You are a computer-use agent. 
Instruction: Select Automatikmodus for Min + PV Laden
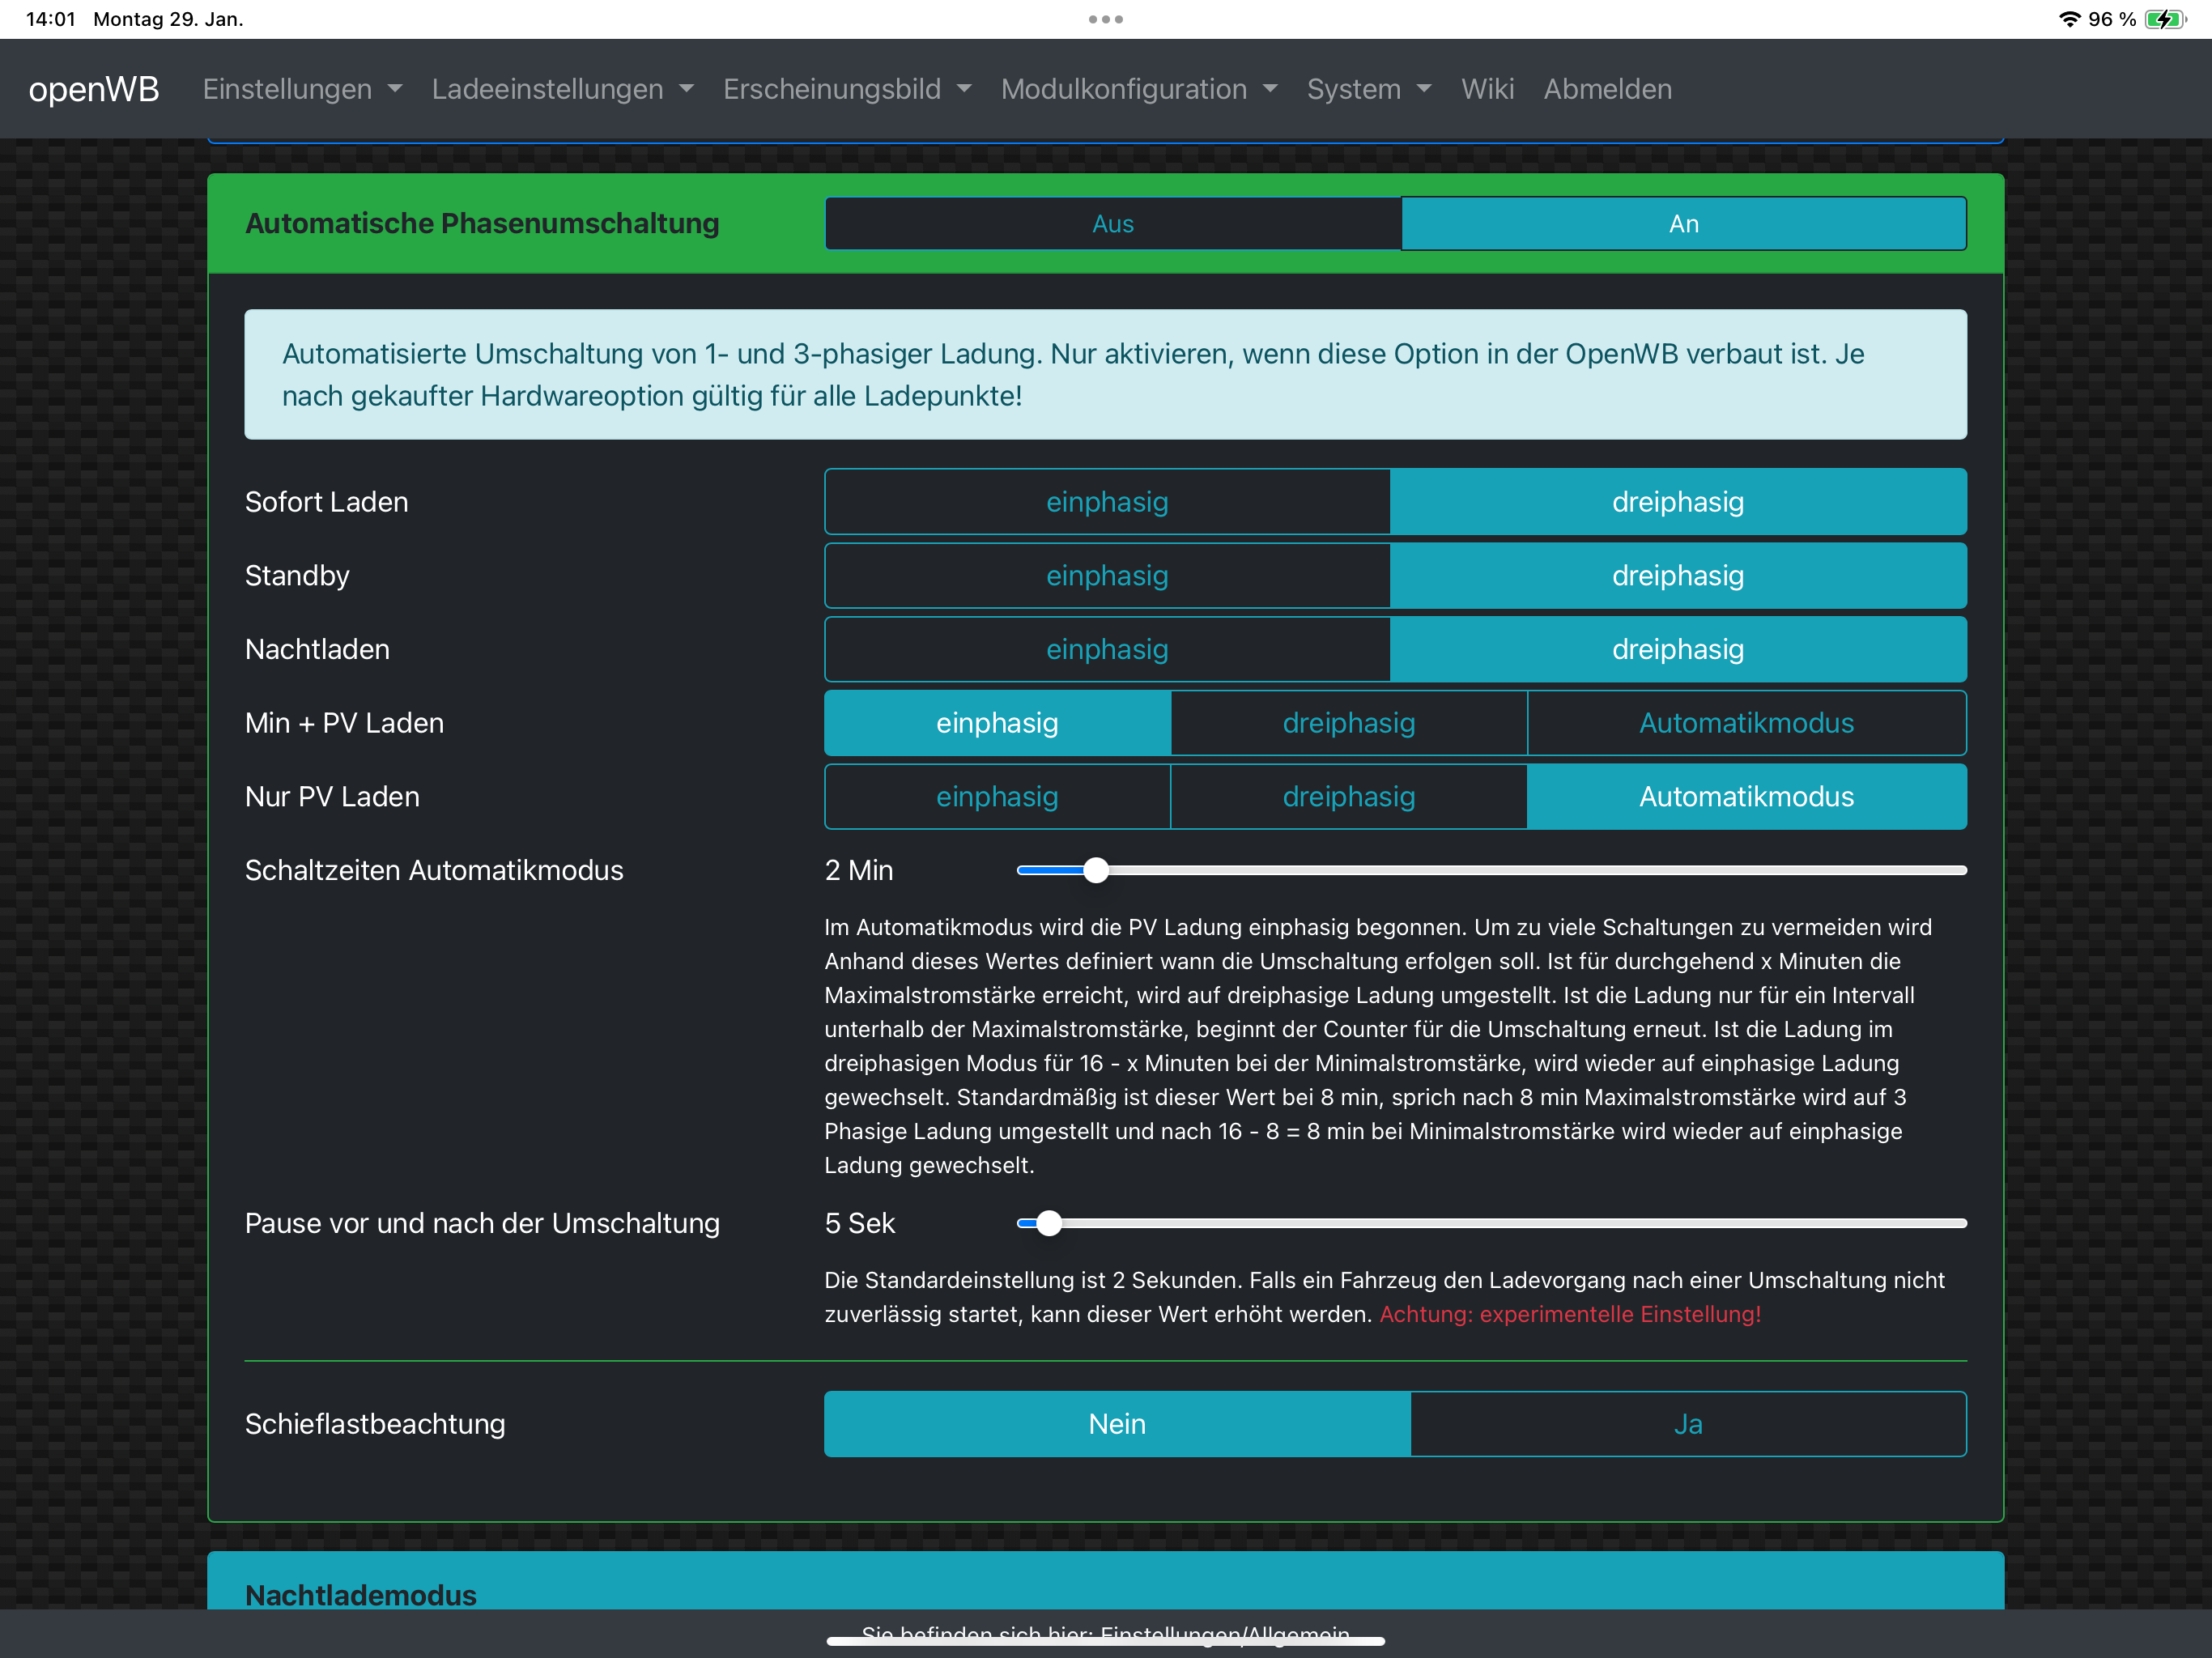click(1745, 723)
